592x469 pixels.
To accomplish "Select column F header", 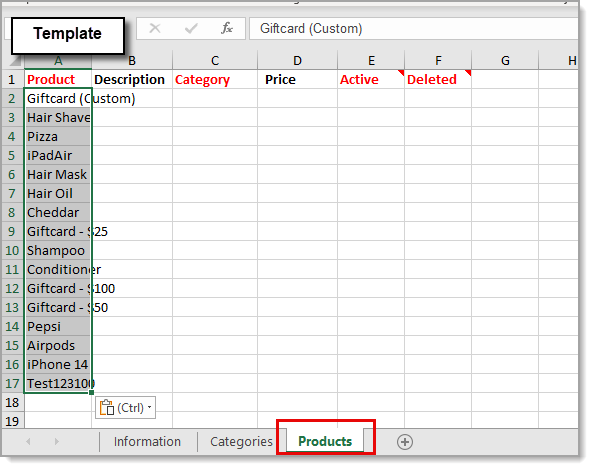I will point(438,60).
